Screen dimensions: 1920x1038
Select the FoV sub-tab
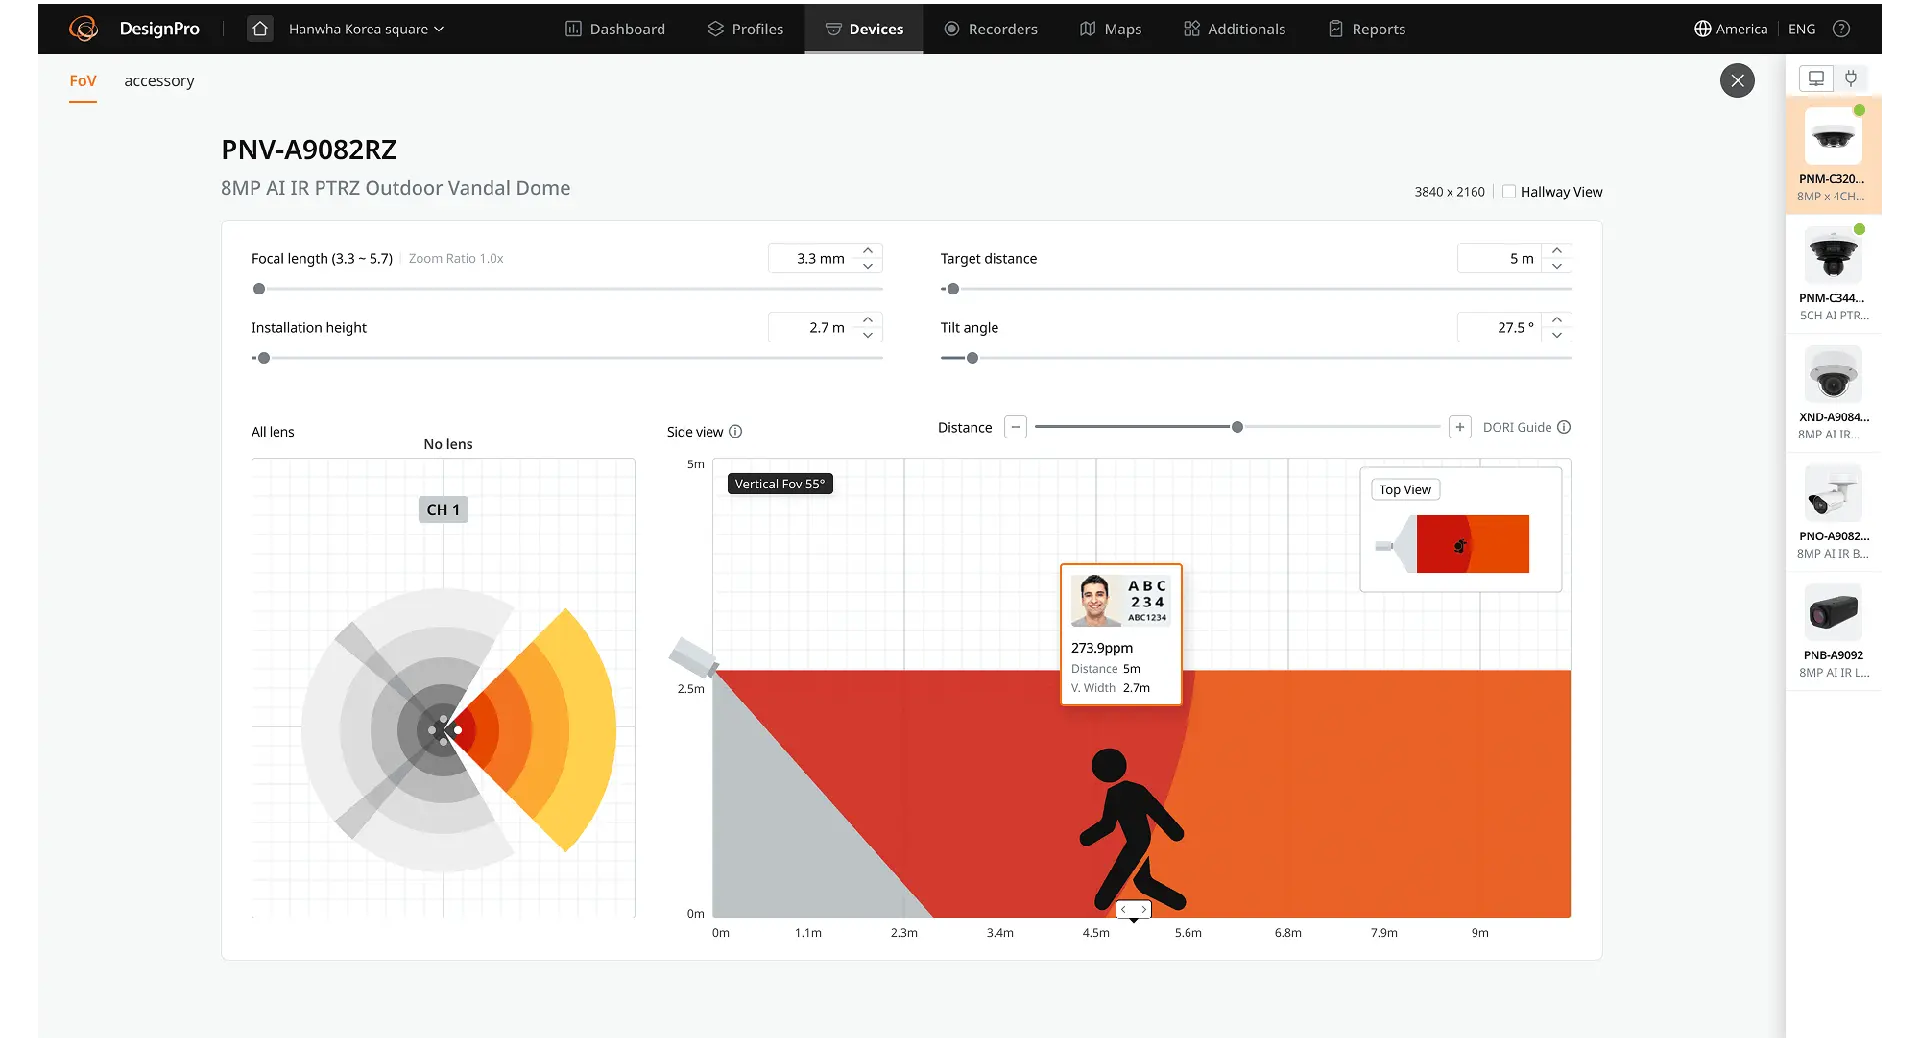(x=83, y=81)
